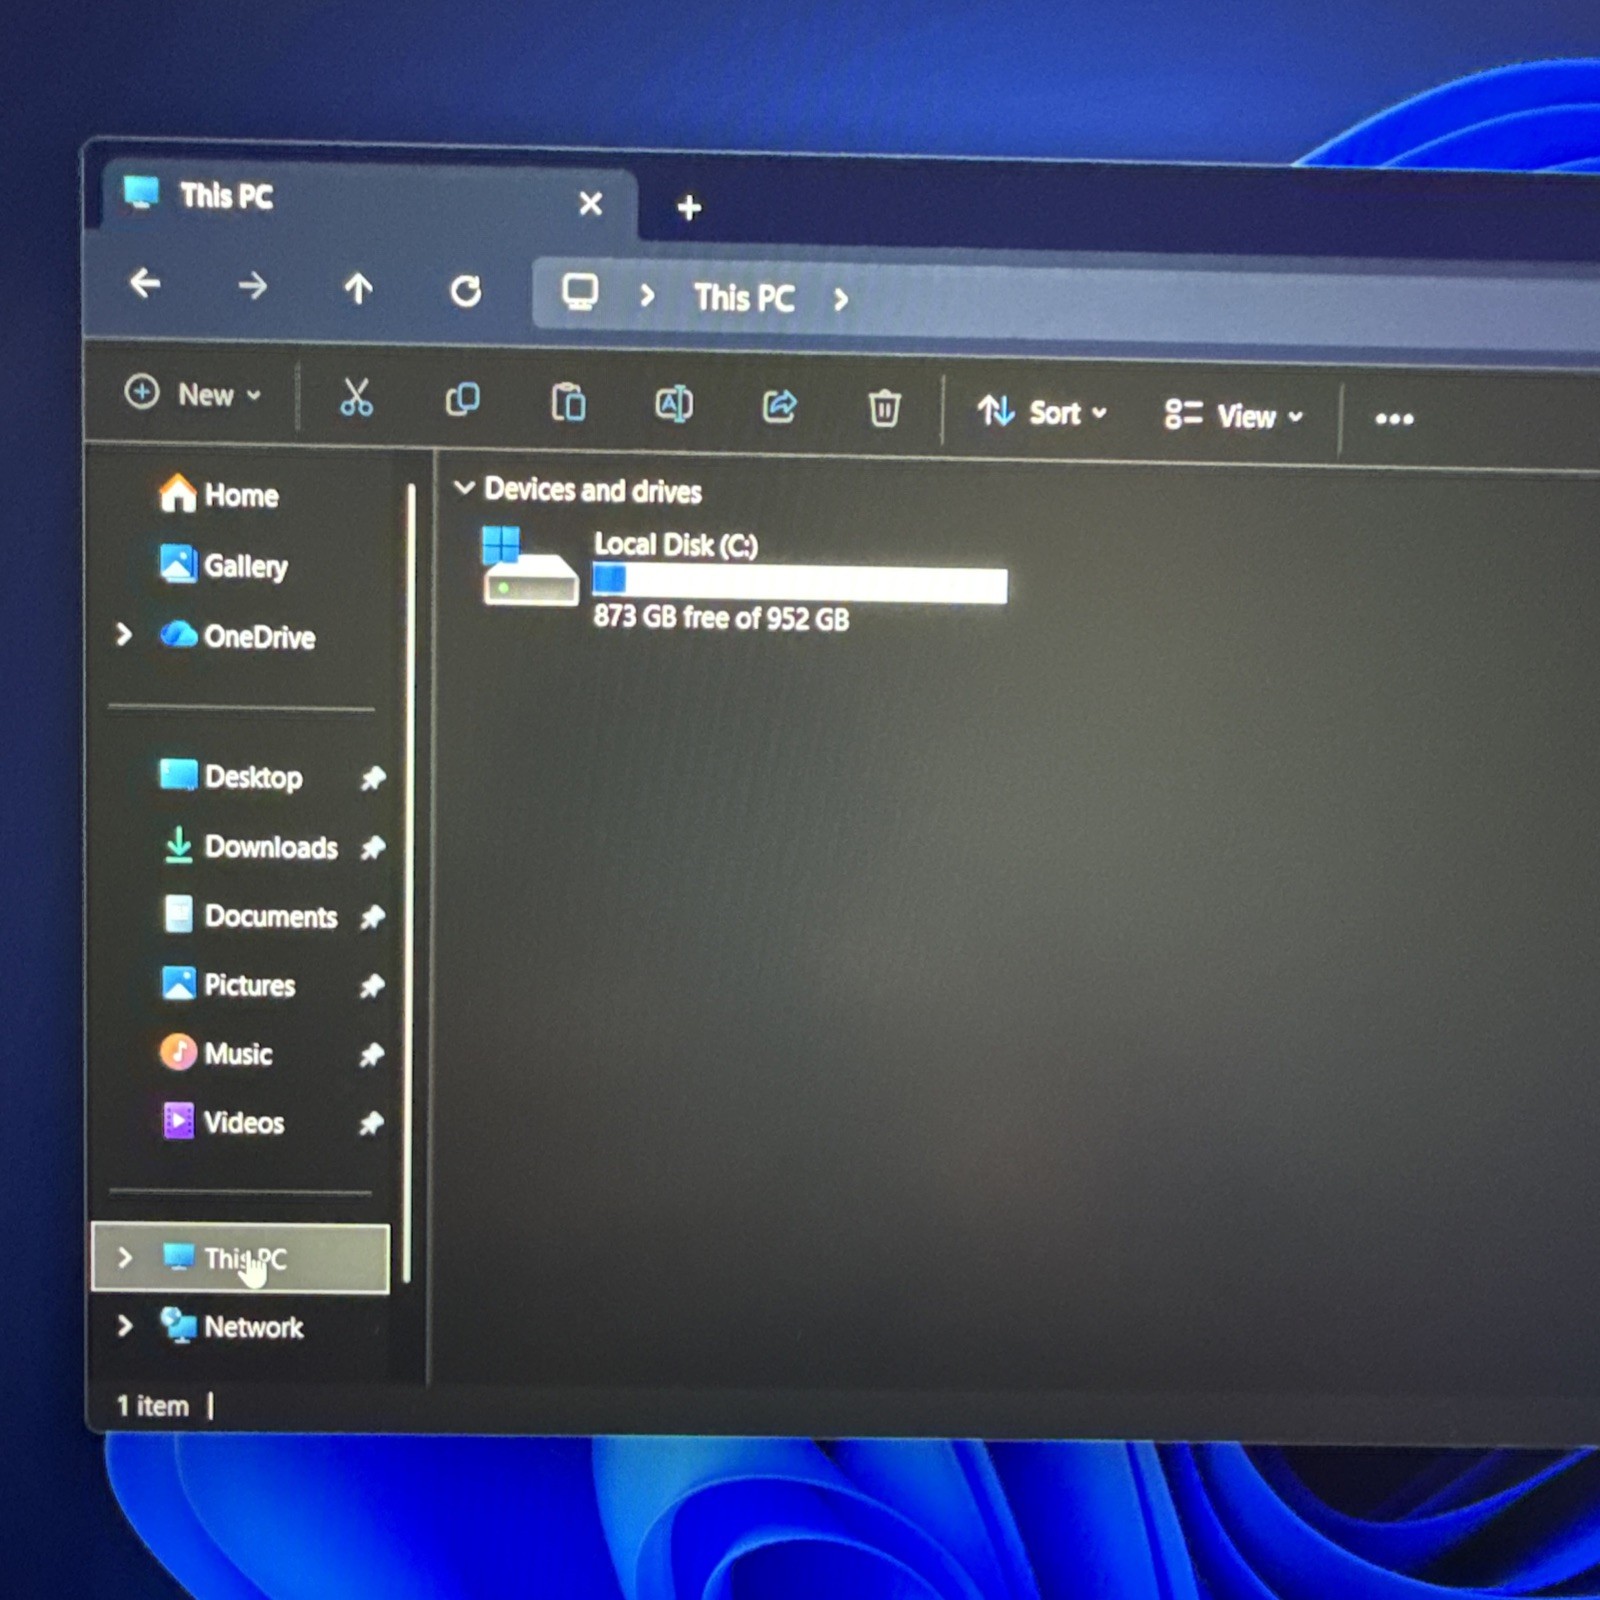Click the Cut scissors icon
The image size is (1600, 1600).
356,398
